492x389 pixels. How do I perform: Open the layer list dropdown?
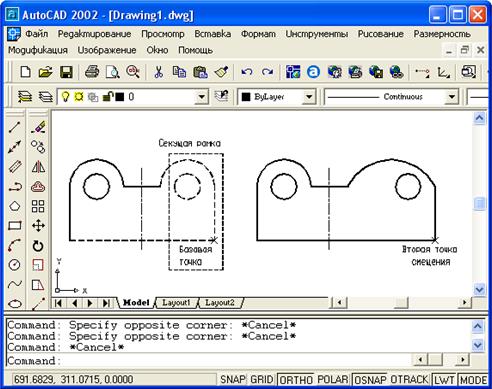pyautogui.click(x=201, y=97)
